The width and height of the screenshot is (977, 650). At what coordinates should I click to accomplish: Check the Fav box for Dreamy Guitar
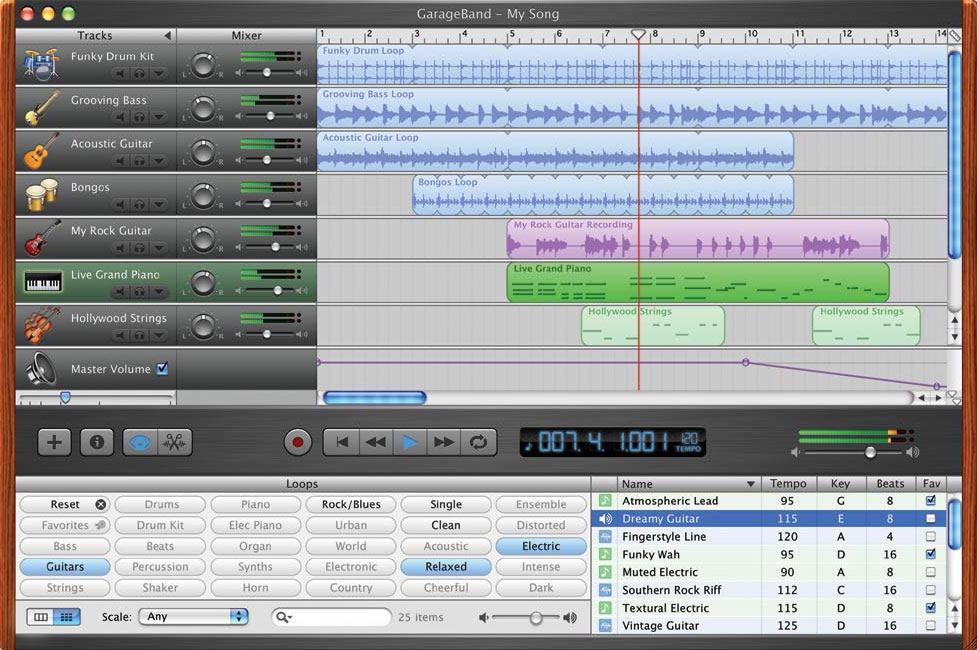coord(931,518)
